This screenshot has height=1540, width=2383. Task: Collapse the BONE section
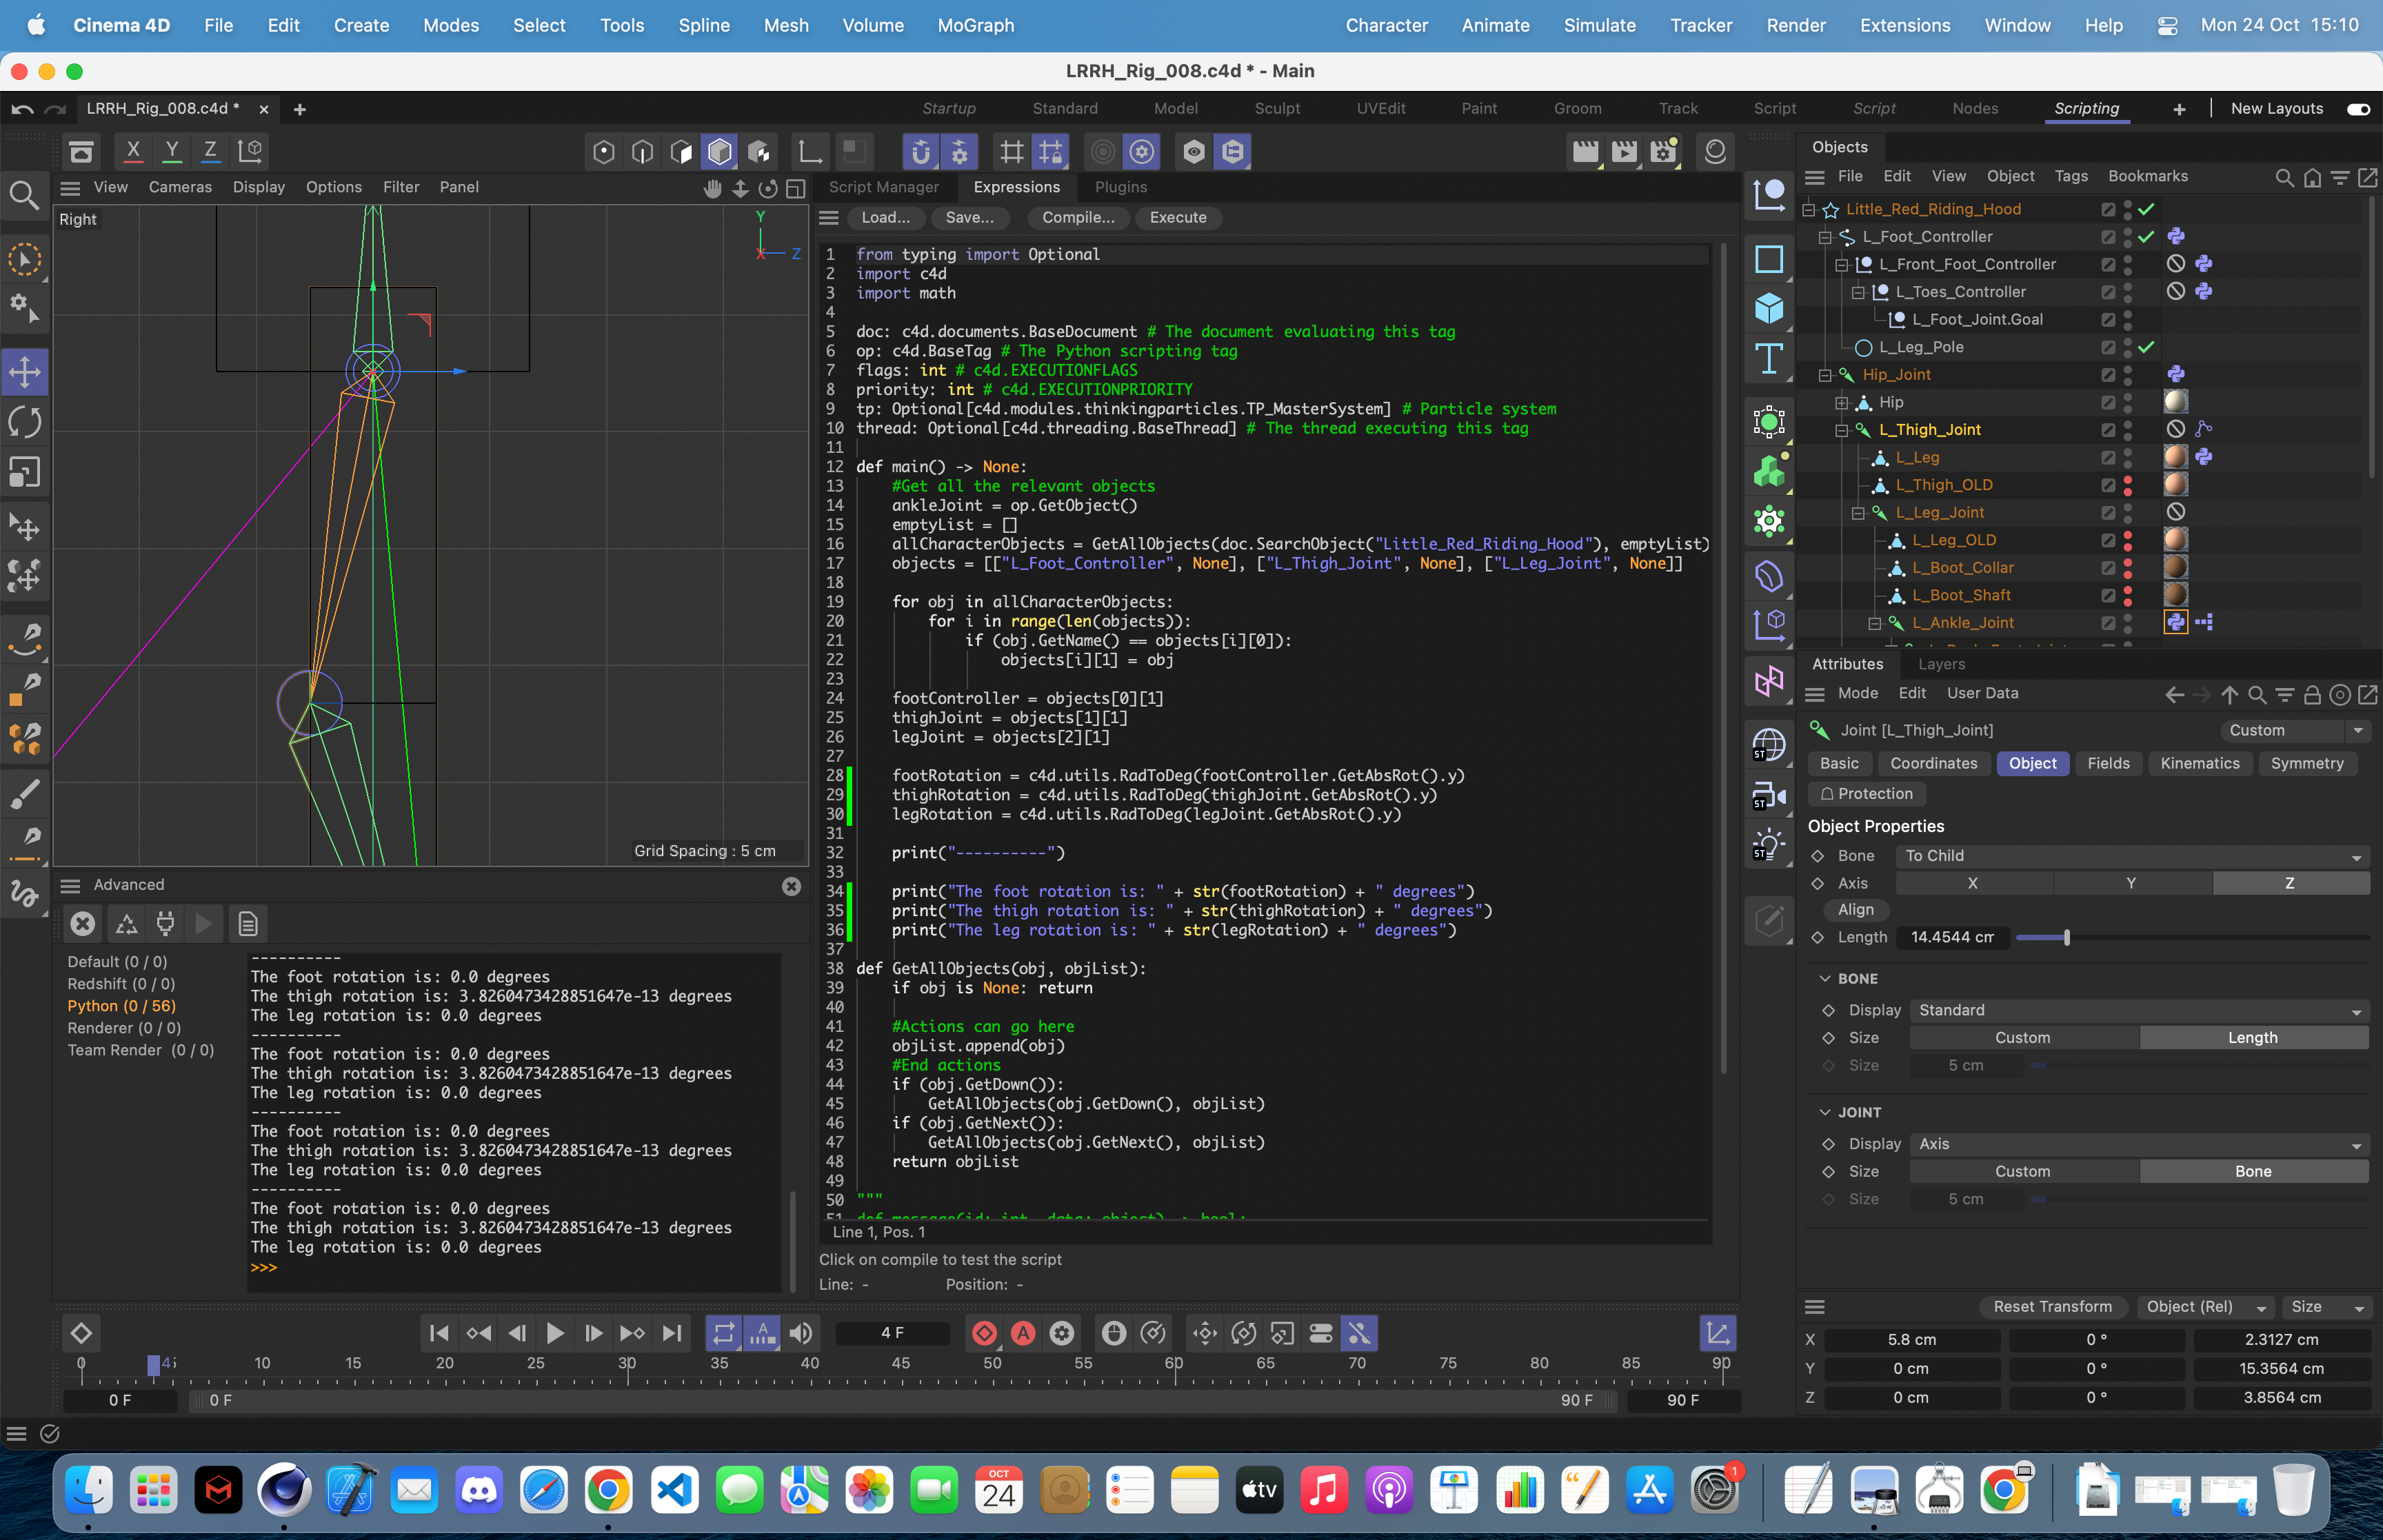click(1825, 979)
